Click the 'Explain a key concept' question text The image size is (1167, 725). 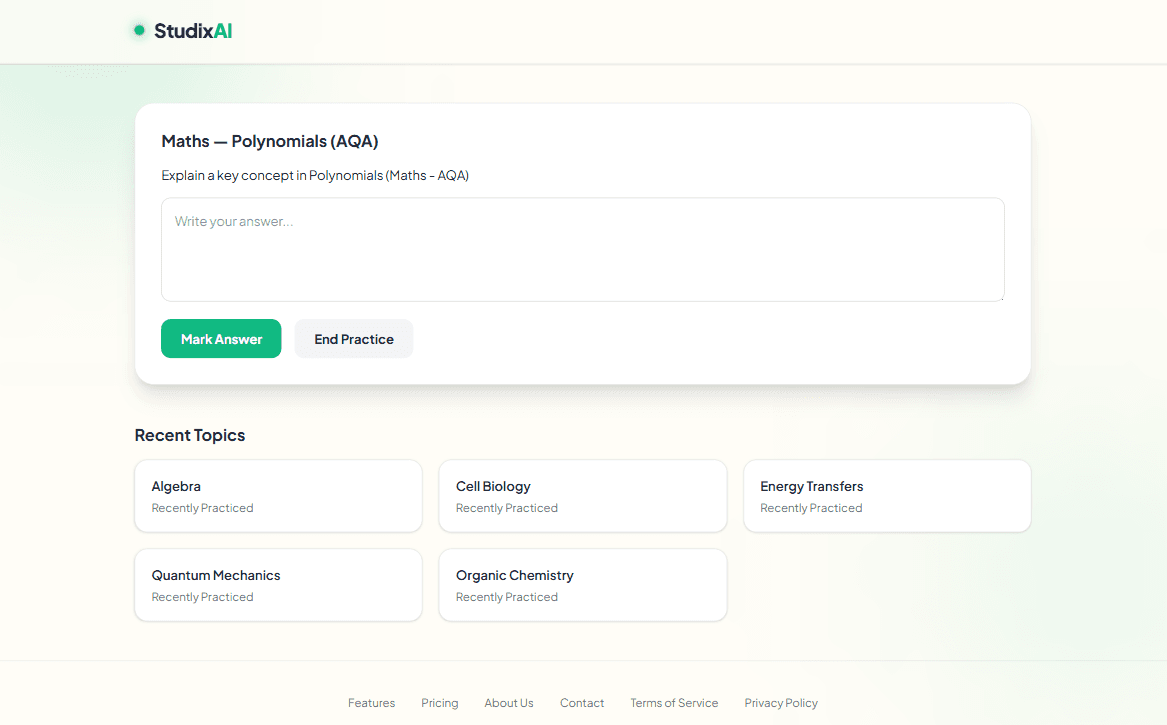pos(315,176)
